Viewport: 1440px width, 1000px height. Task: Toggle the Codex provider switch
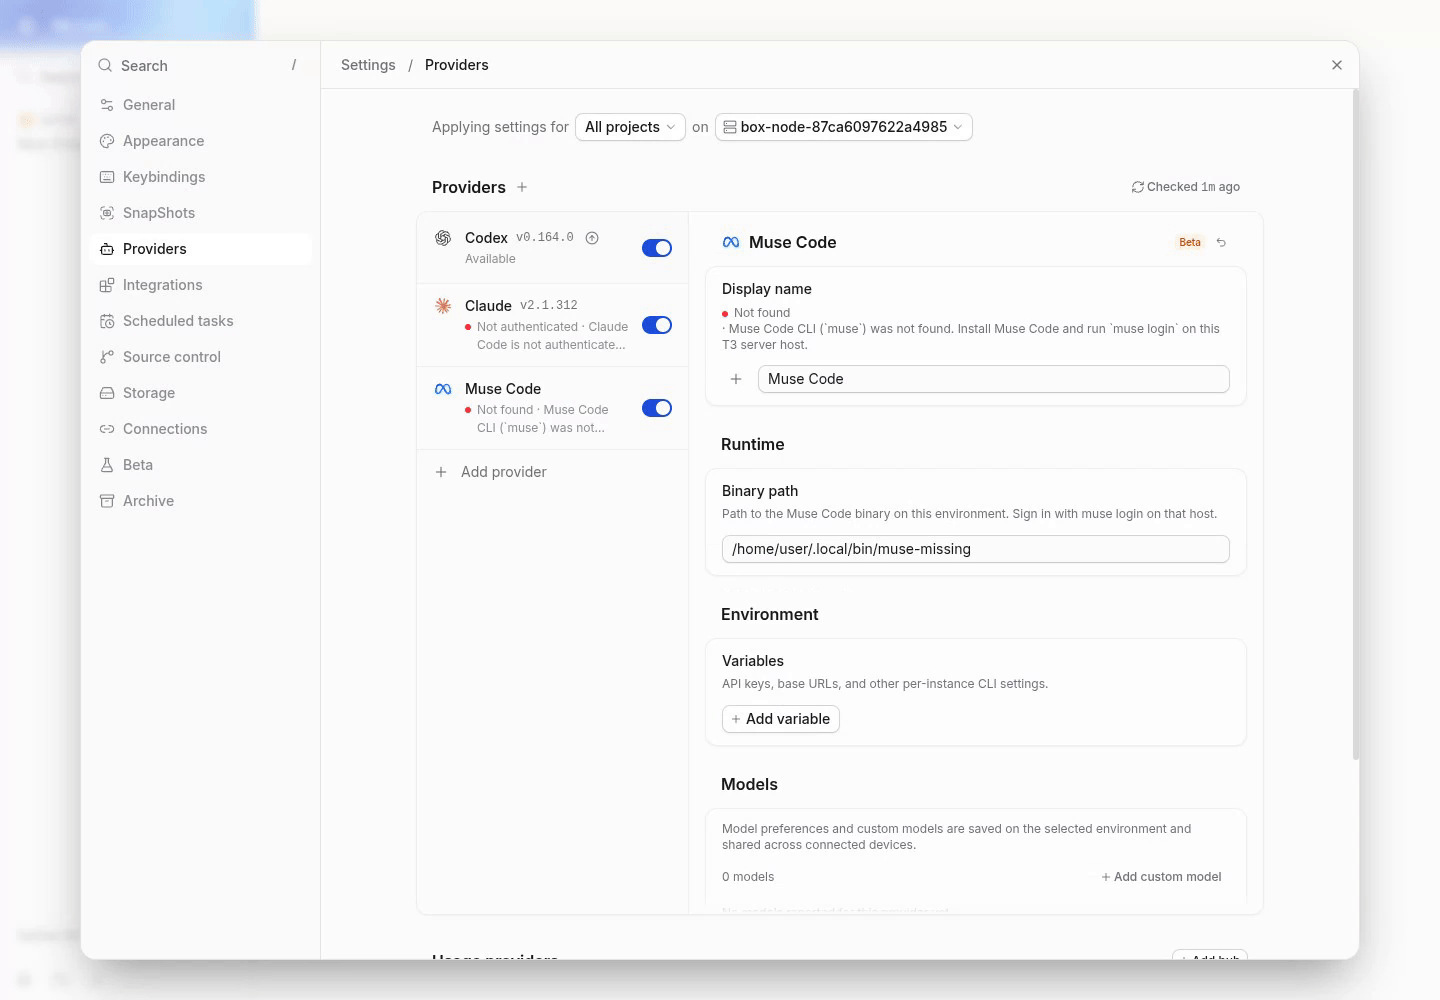(657, 248)
